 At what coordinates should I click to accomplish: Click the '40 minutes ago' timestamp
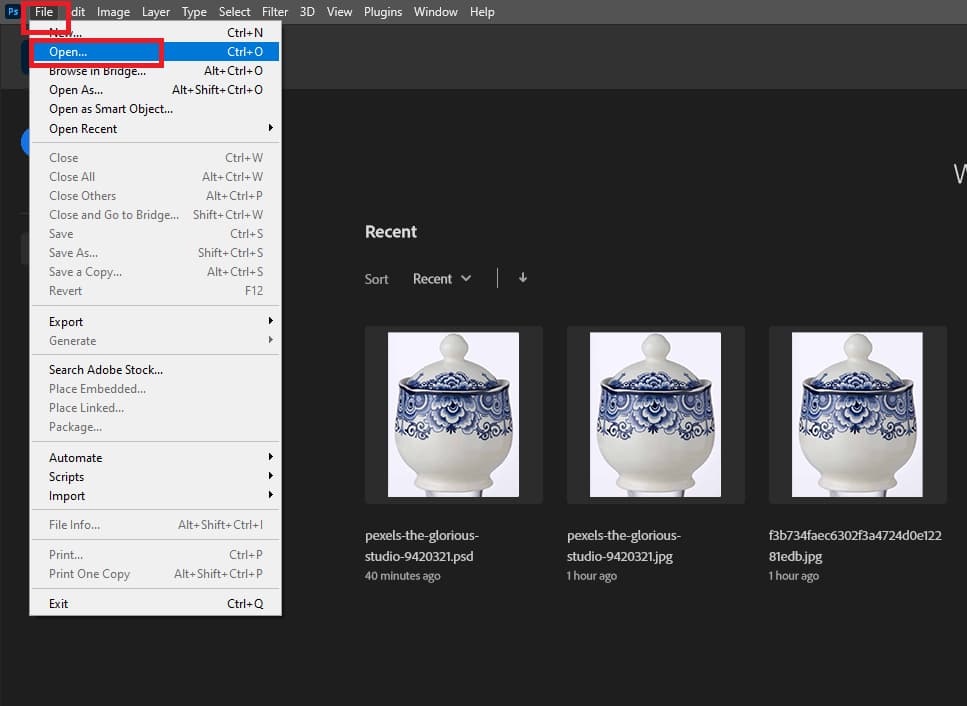[x=402, y=576]
